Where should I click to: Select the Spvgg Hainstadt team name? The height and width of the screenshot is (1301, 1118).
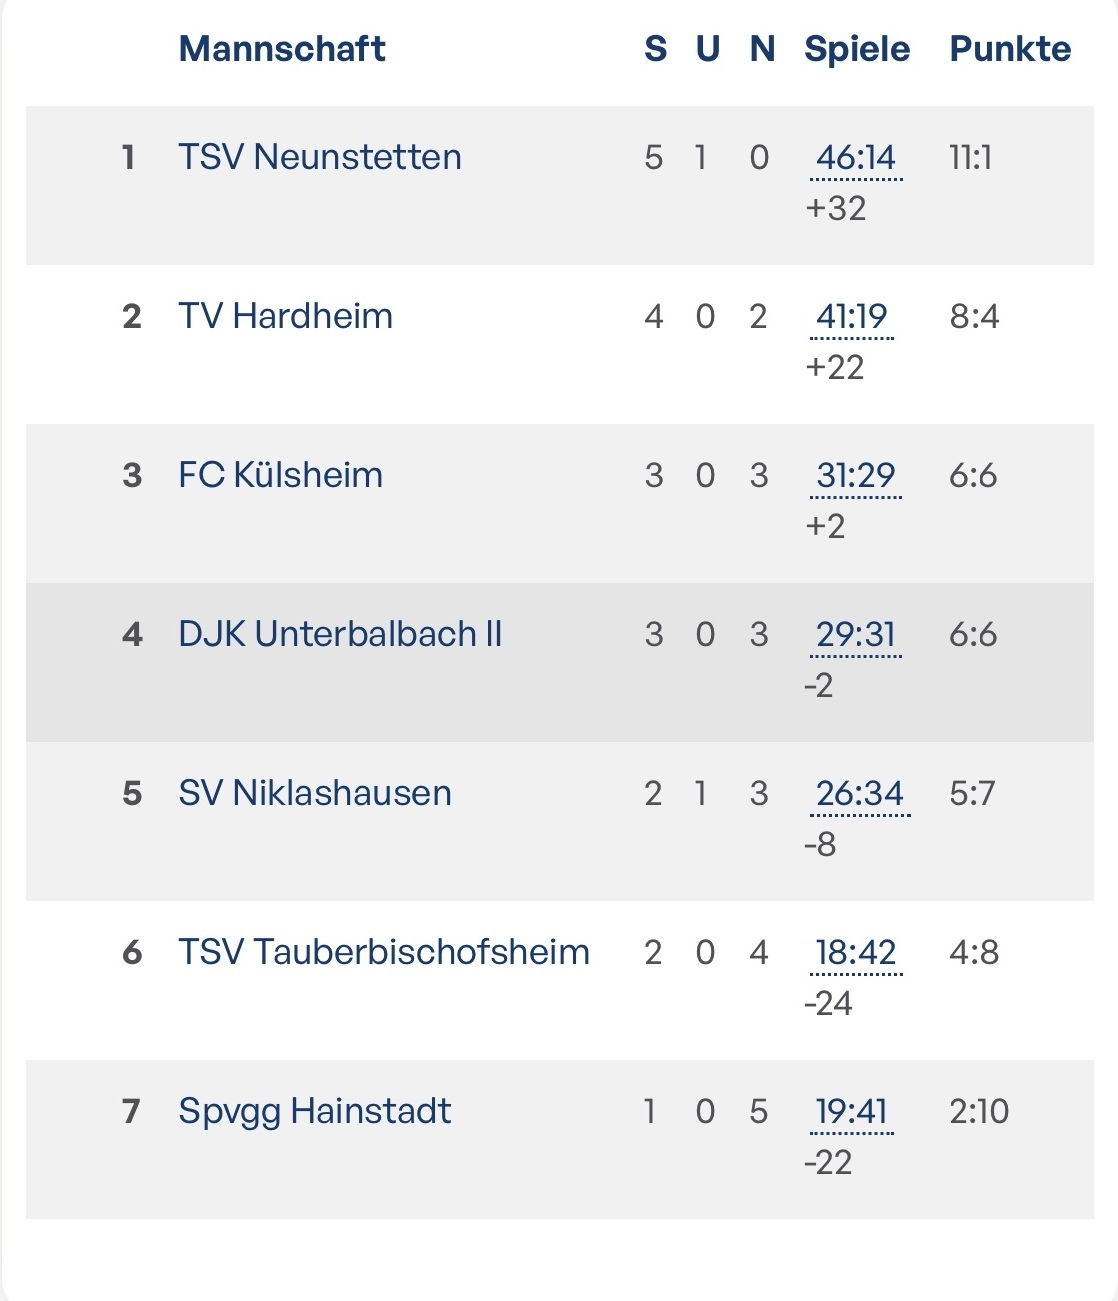coord(314,1111)
